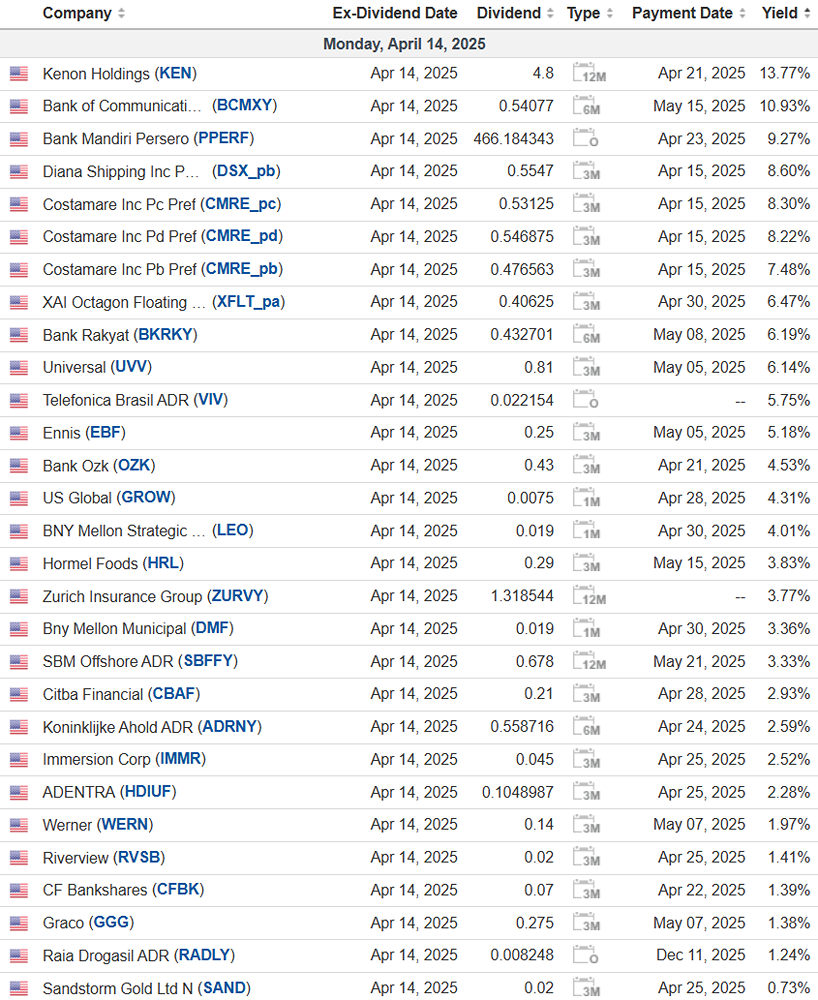Click the calendar type icon for Bank Mandiri Persero
Image resolution: width=818 pixels, height=1000 pixels.
(x=587, y=139)
